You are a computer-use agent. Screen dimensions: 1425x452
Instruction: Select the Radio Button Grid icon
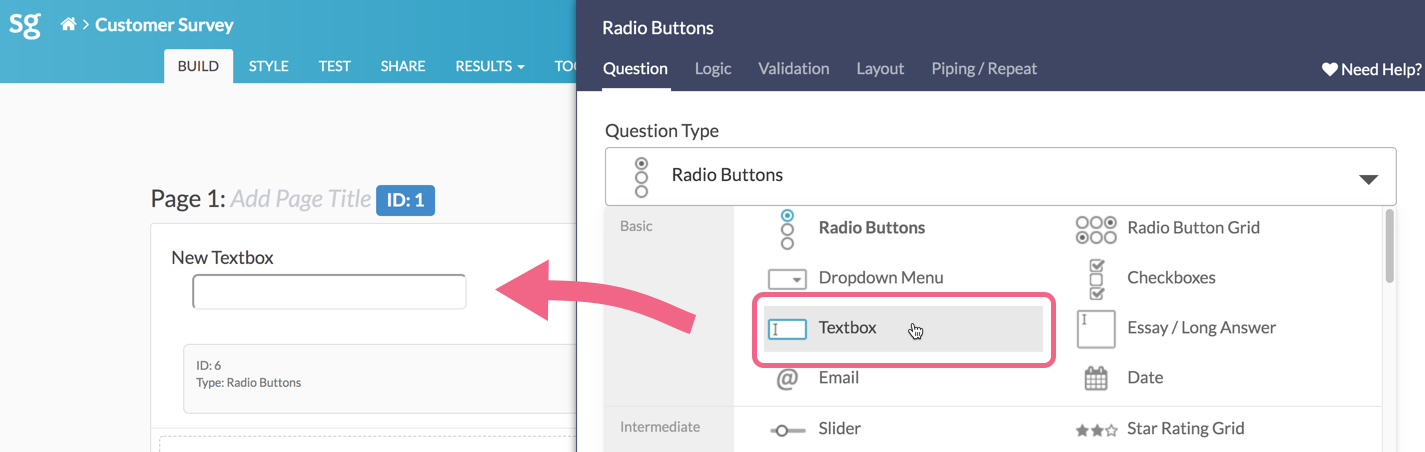(x=1095, y=229)
